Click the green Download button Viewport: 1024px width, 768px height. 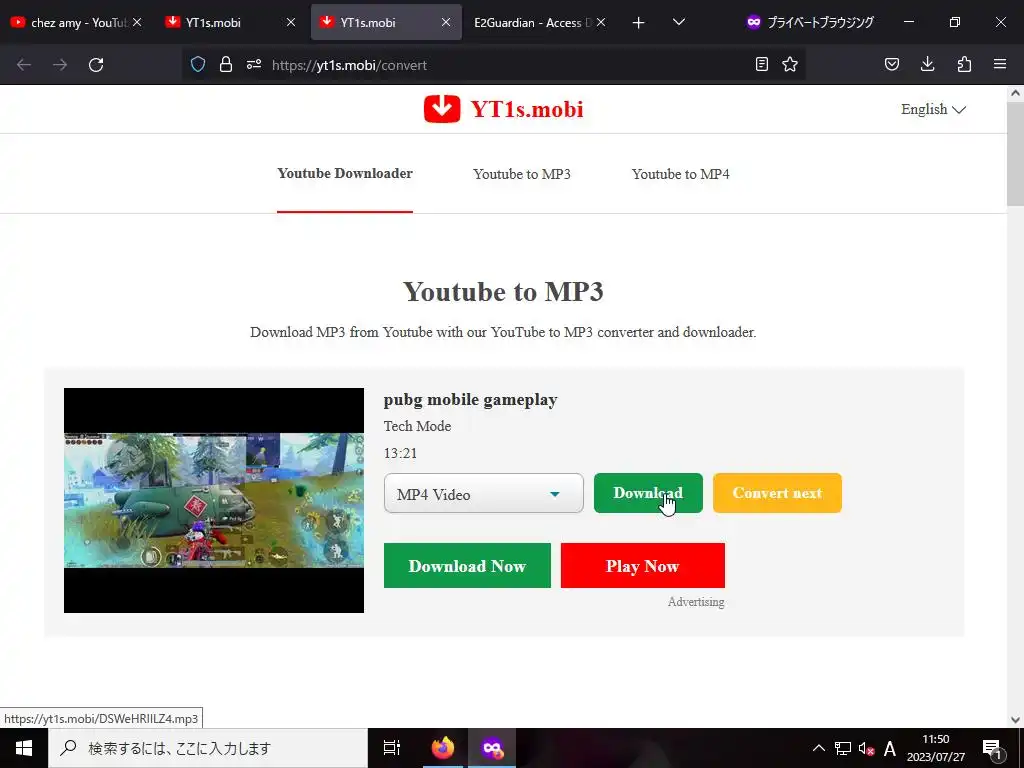pyautogui.click(x=648, y=493)
